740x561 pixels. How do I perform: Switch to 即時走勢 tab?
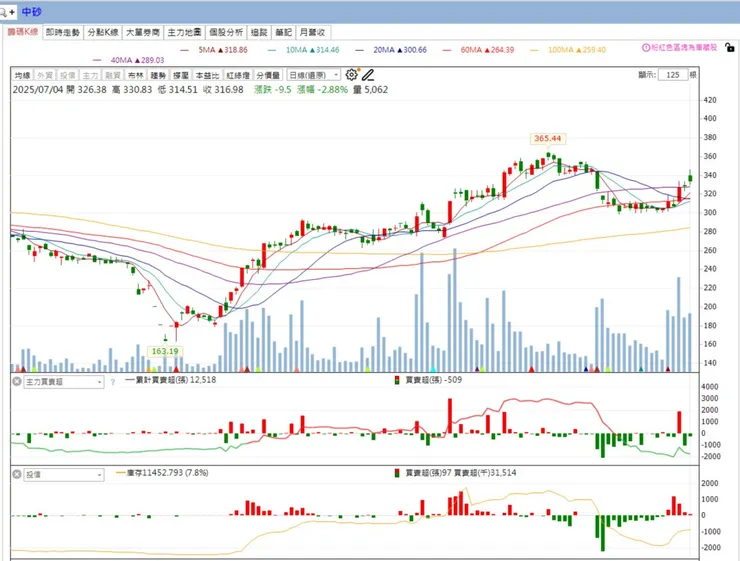(63, 32)
